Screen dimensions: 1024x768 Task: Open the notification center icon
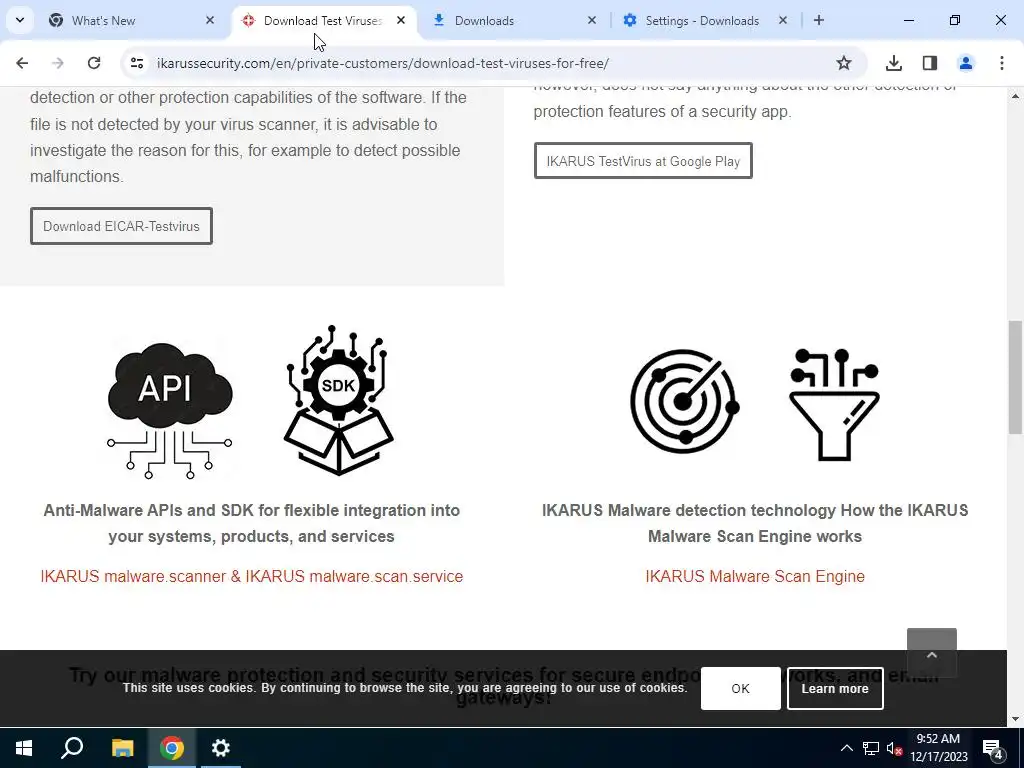pyautogui.click(x=993, y=748)
